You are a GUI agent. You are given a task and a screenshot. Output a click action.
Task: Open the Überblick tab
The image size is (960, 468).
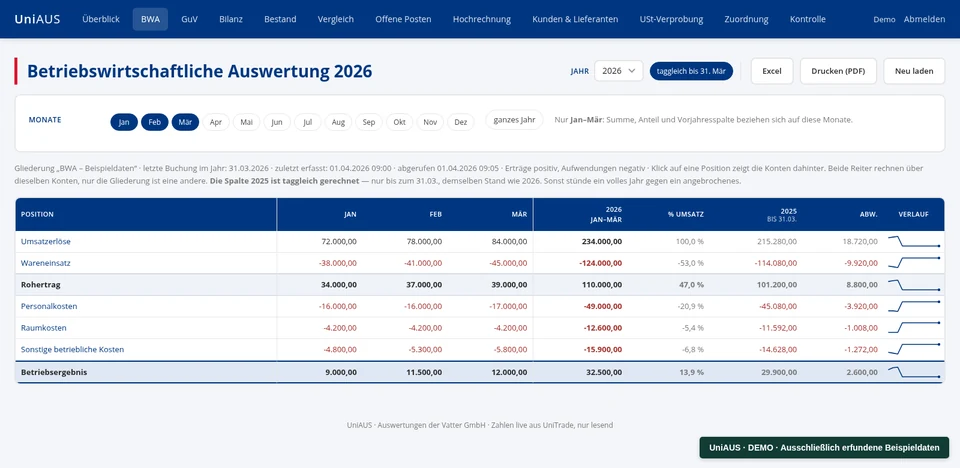tap(101, 19)
